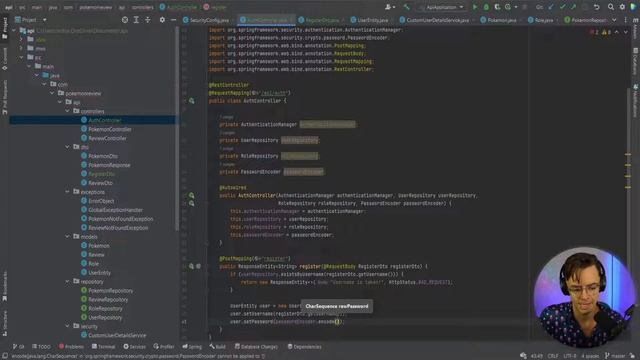
Task: Open the Profiler tool window
Action: click(x=164, y=347)
